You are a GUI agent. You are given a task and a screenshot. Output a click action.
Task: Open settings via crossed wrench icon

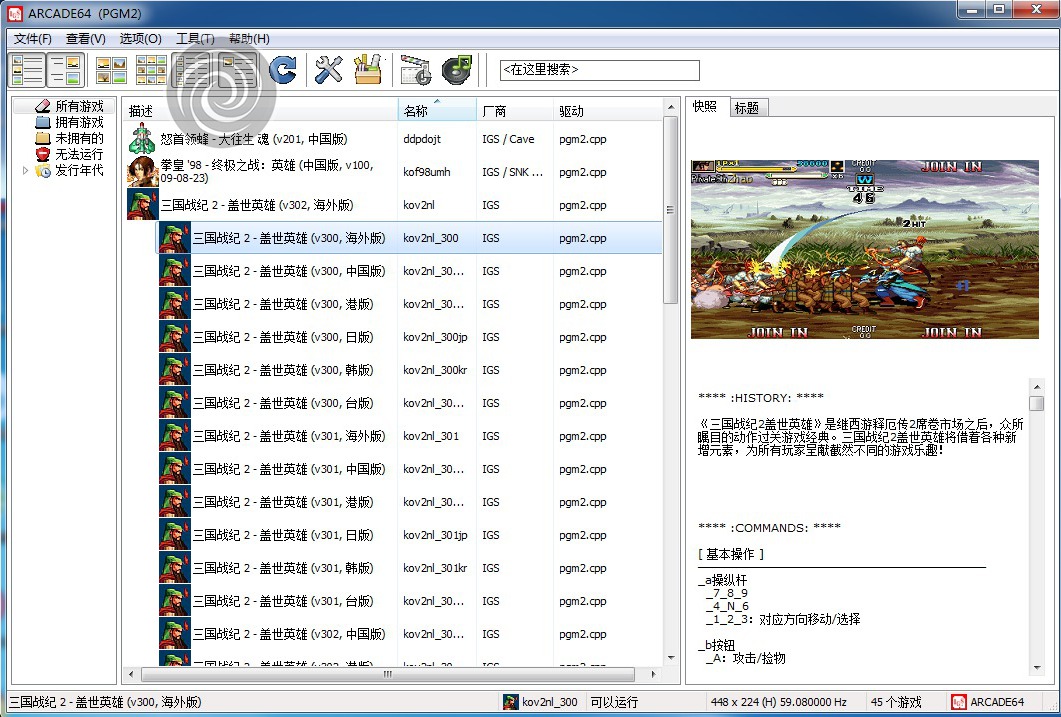[x=328, y=70]
